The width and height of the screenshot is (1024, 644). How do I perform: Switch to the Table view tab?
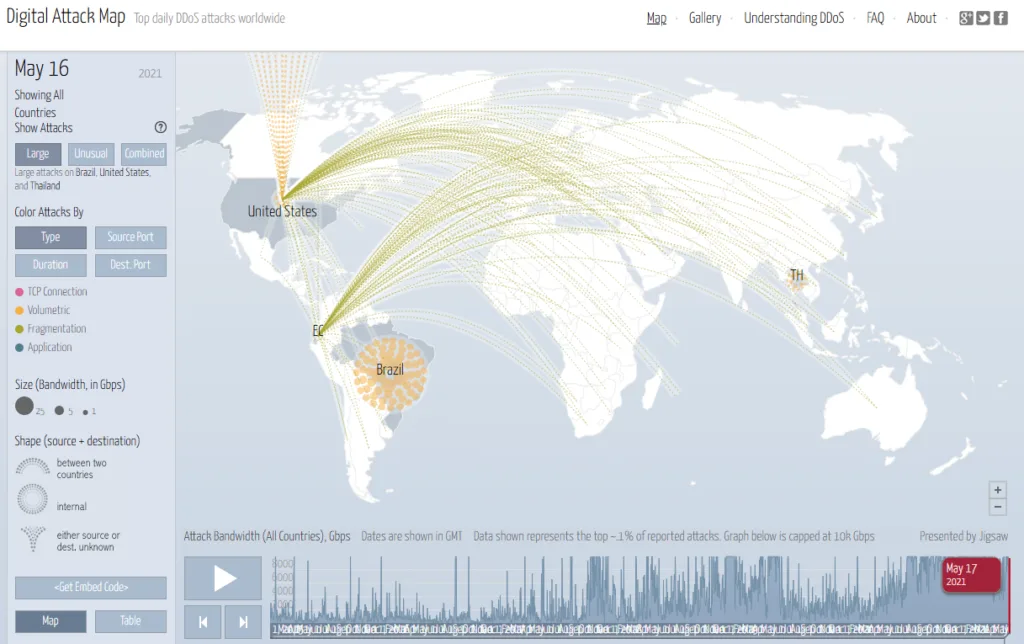click(131, 621)
